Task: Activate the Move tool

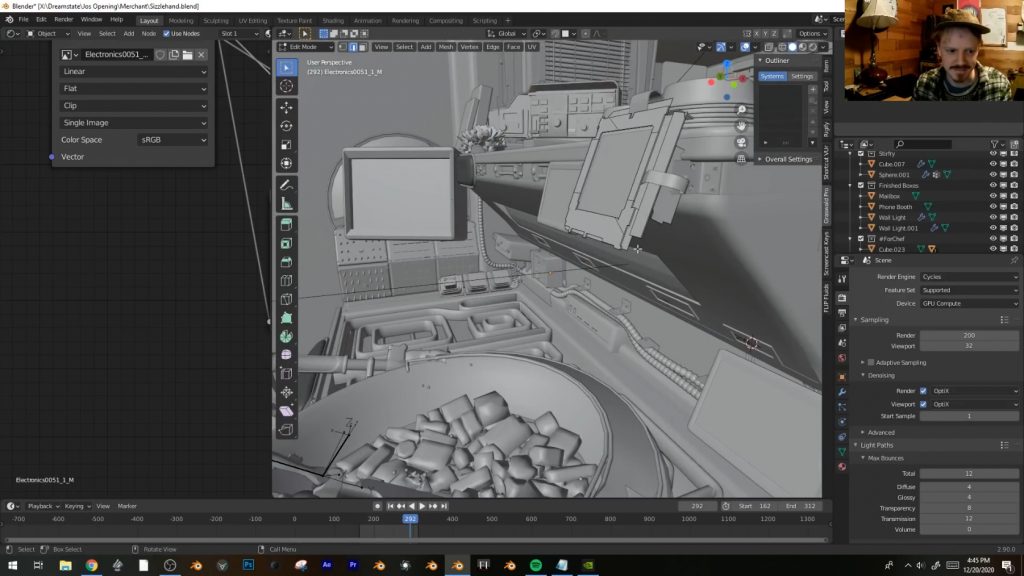Action: [x=287, y=108]
